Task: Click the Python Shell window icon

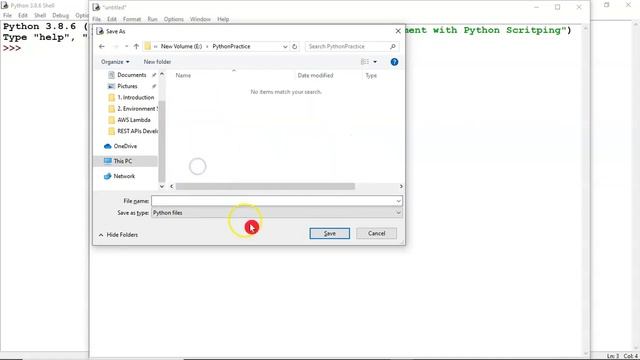Action: click(x=5, y=5)
